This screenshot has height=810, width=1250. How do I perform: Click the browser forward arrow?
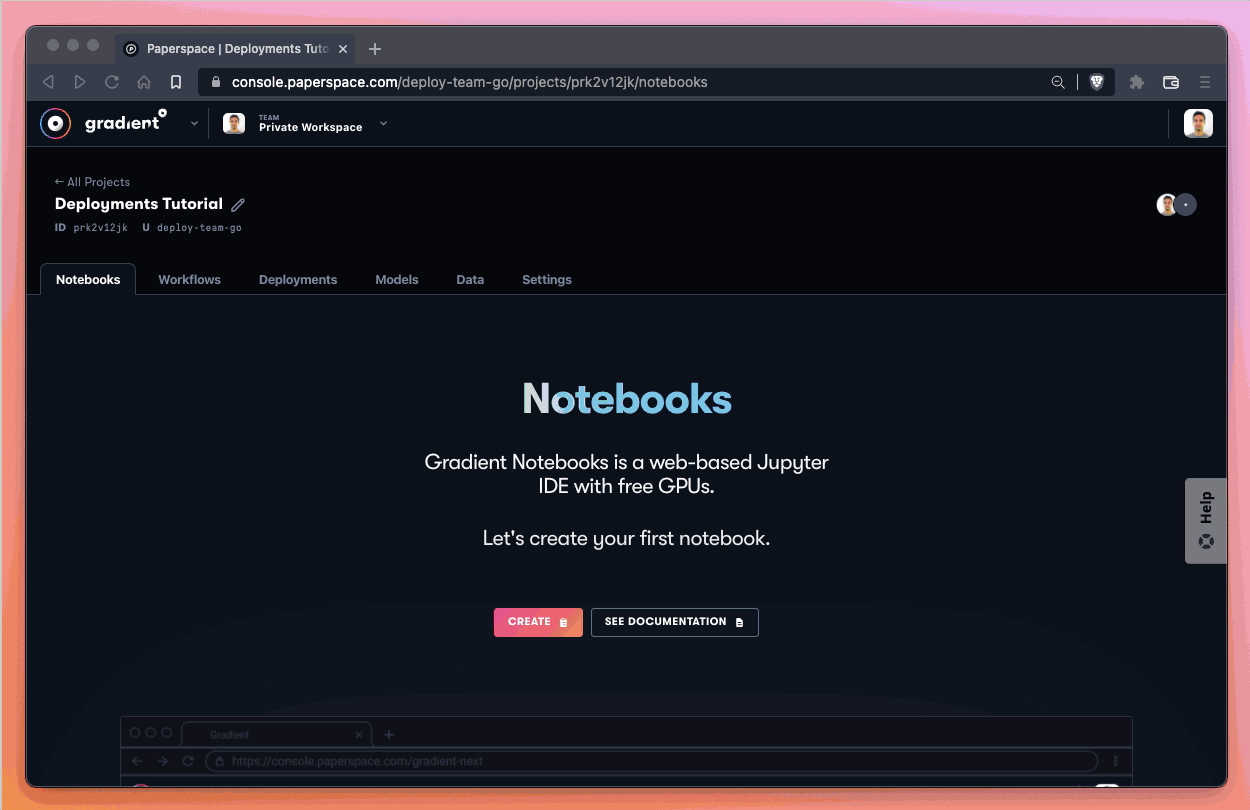tap(80, 82)
